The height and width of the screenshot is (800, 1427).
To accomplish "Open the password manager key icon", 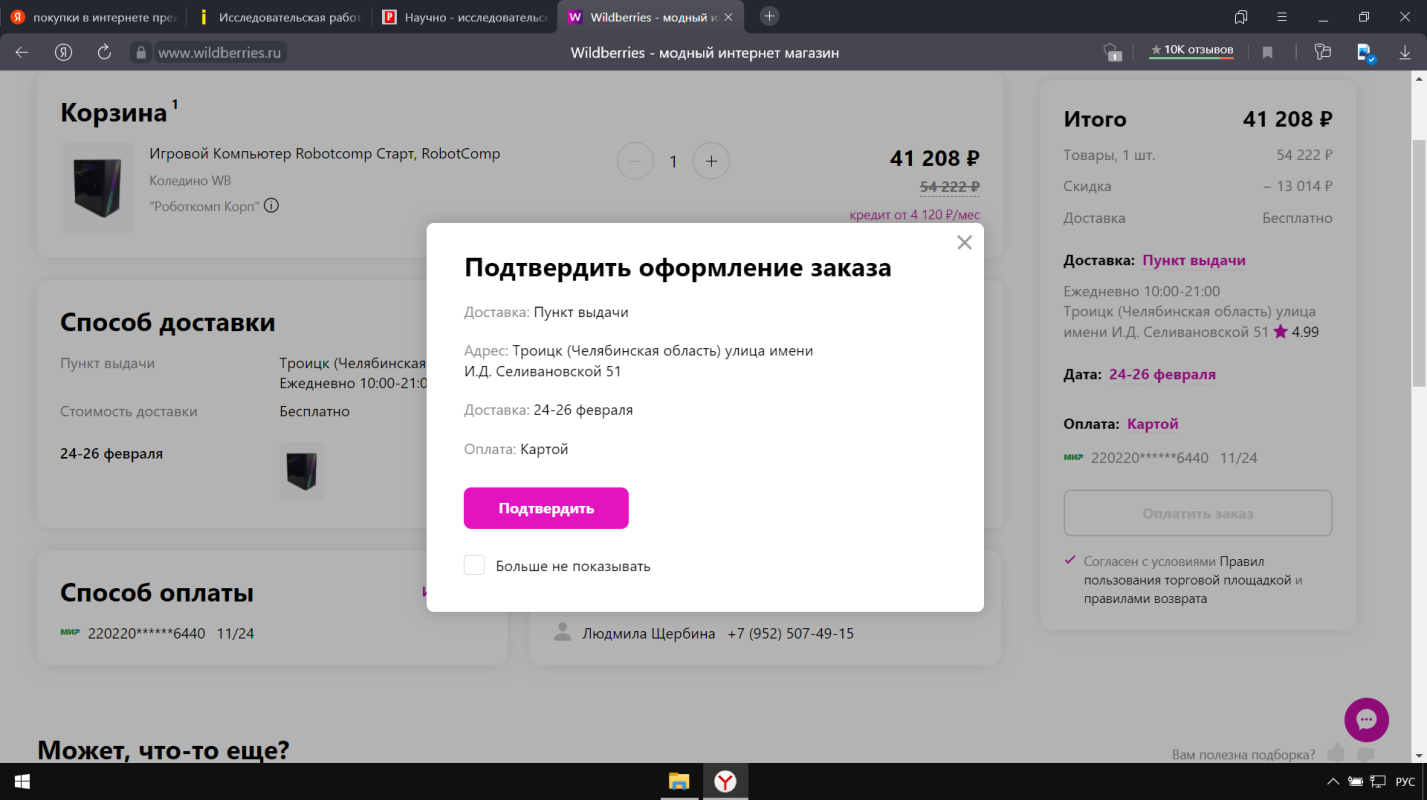I will coord(1323,53).
